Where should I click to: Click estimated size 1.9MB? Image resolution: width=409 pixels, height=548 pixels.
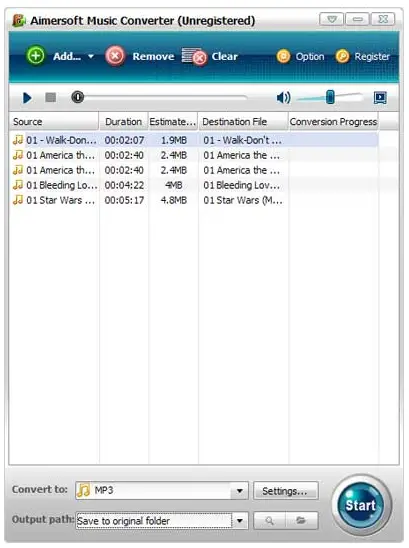[x=174, y=140]
